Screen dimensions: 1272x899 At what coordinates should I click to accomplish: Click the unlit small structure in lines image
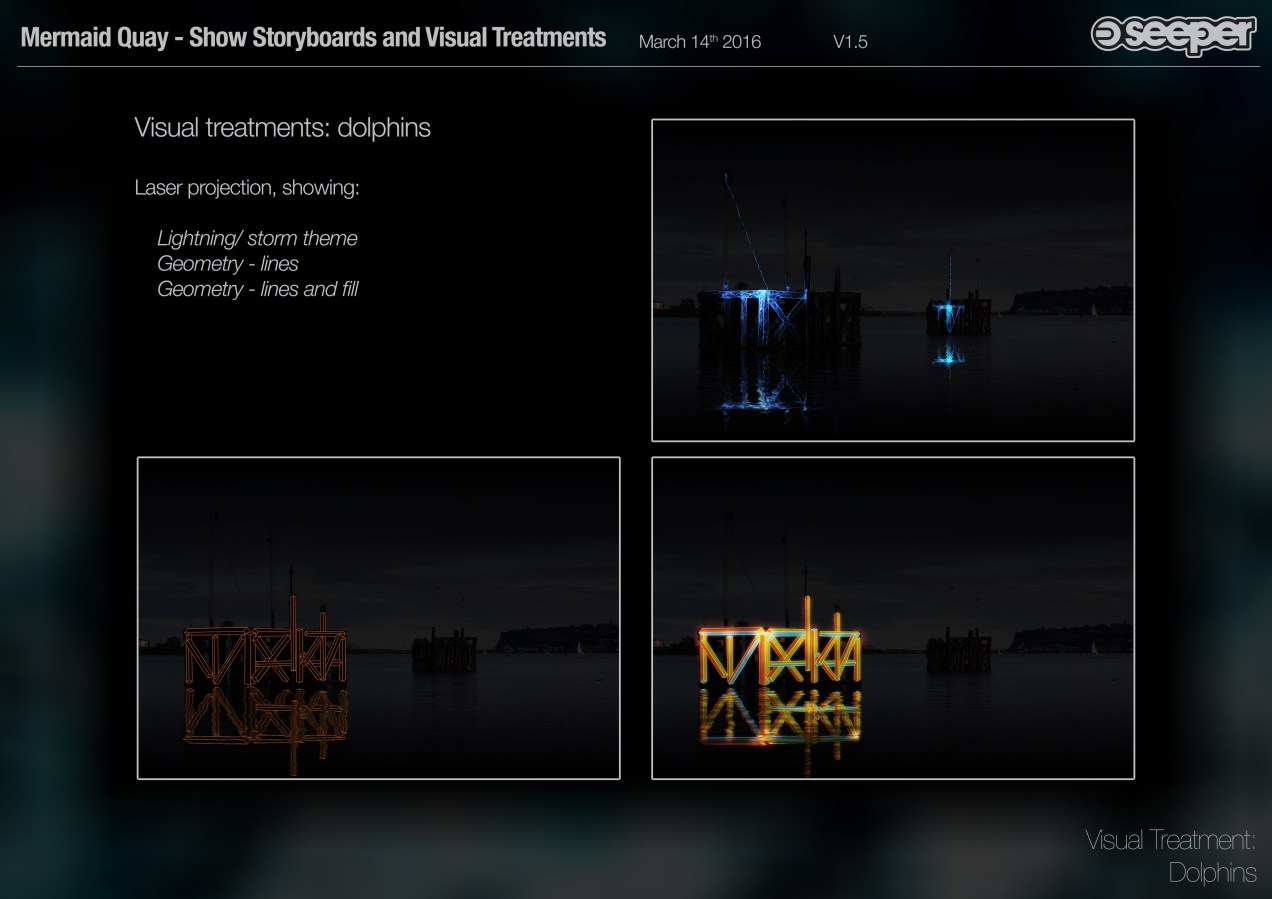click(444, 651)
